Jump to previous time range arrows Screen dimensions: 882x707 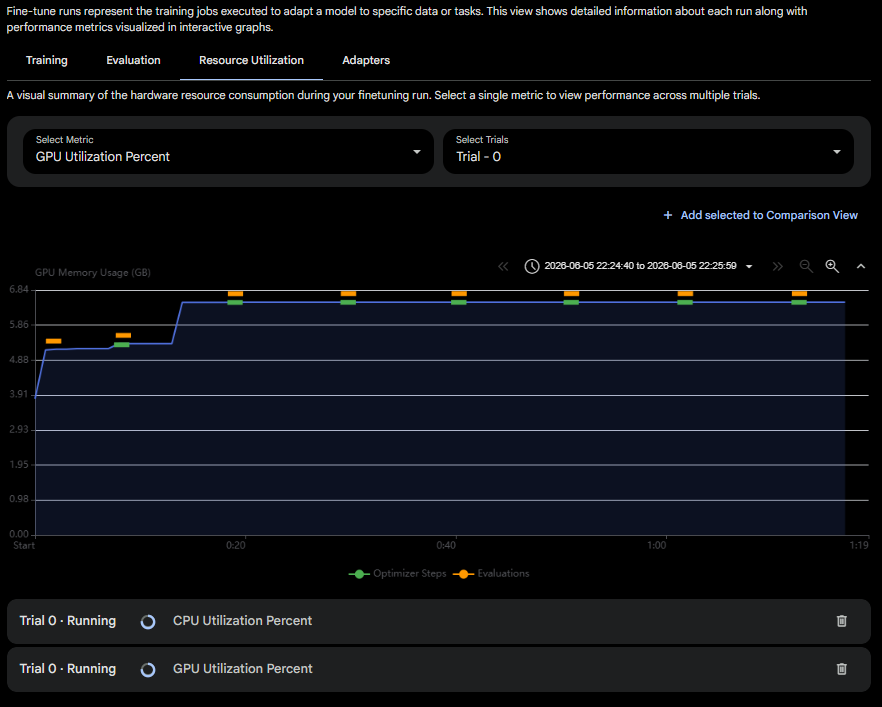(x=503, y=266)
